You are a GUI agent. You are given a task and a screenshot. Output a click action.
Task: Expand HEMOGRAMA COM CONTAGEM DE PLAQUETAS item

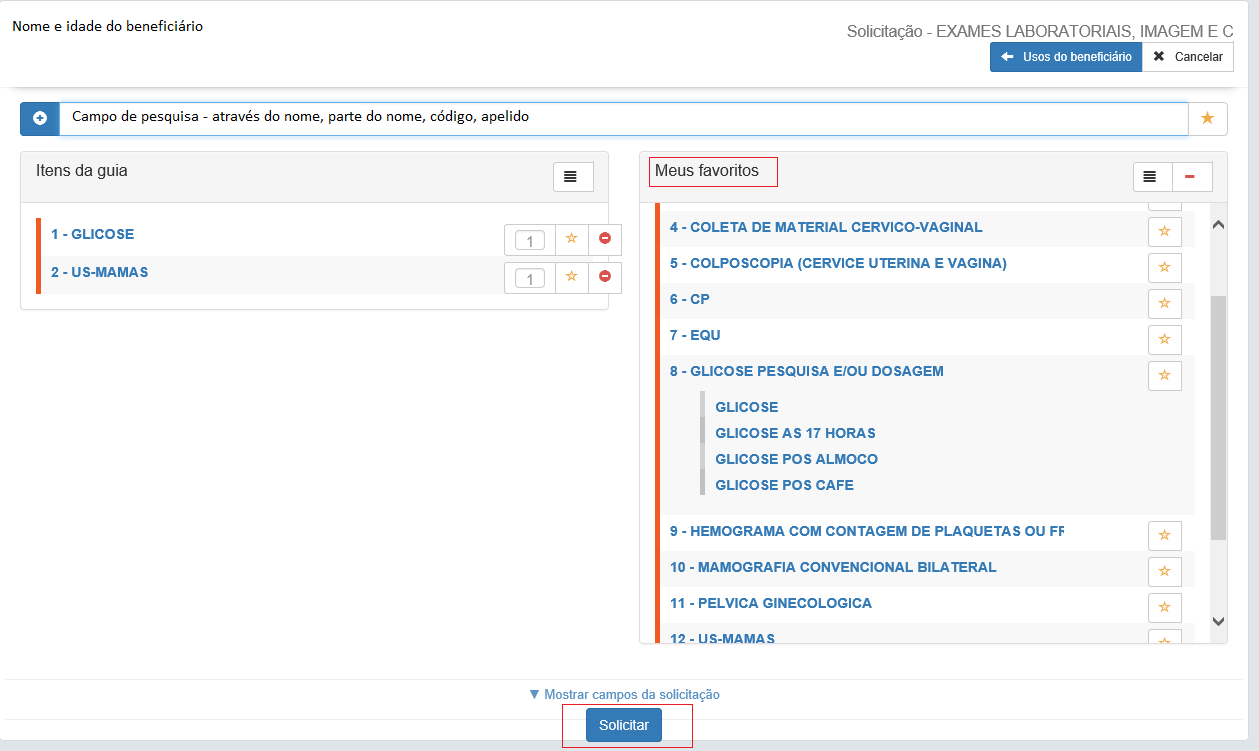[x=866, y=531]
